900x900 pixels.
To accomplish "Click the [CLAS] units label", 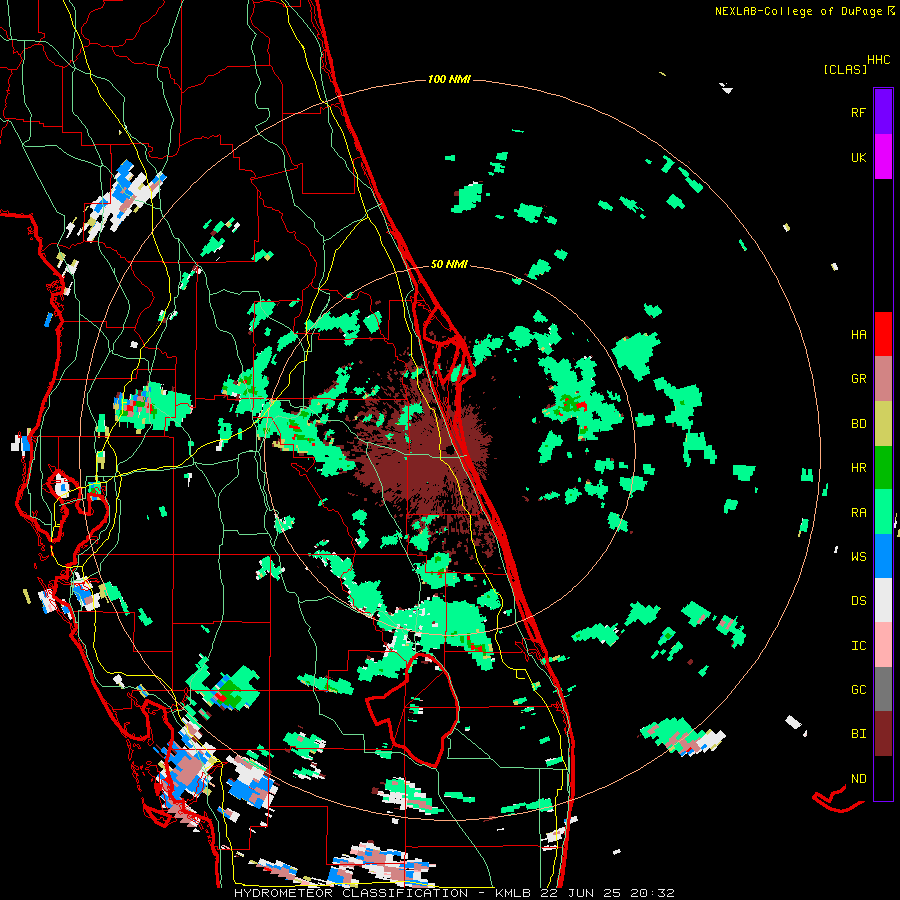I will [x=845, y=70].
